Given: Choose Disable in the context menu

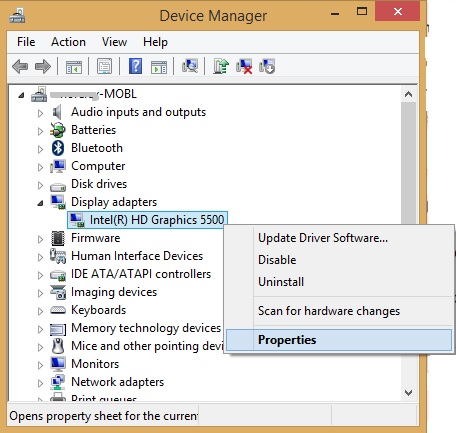Looking at the screenshot, I should point(339,260).
